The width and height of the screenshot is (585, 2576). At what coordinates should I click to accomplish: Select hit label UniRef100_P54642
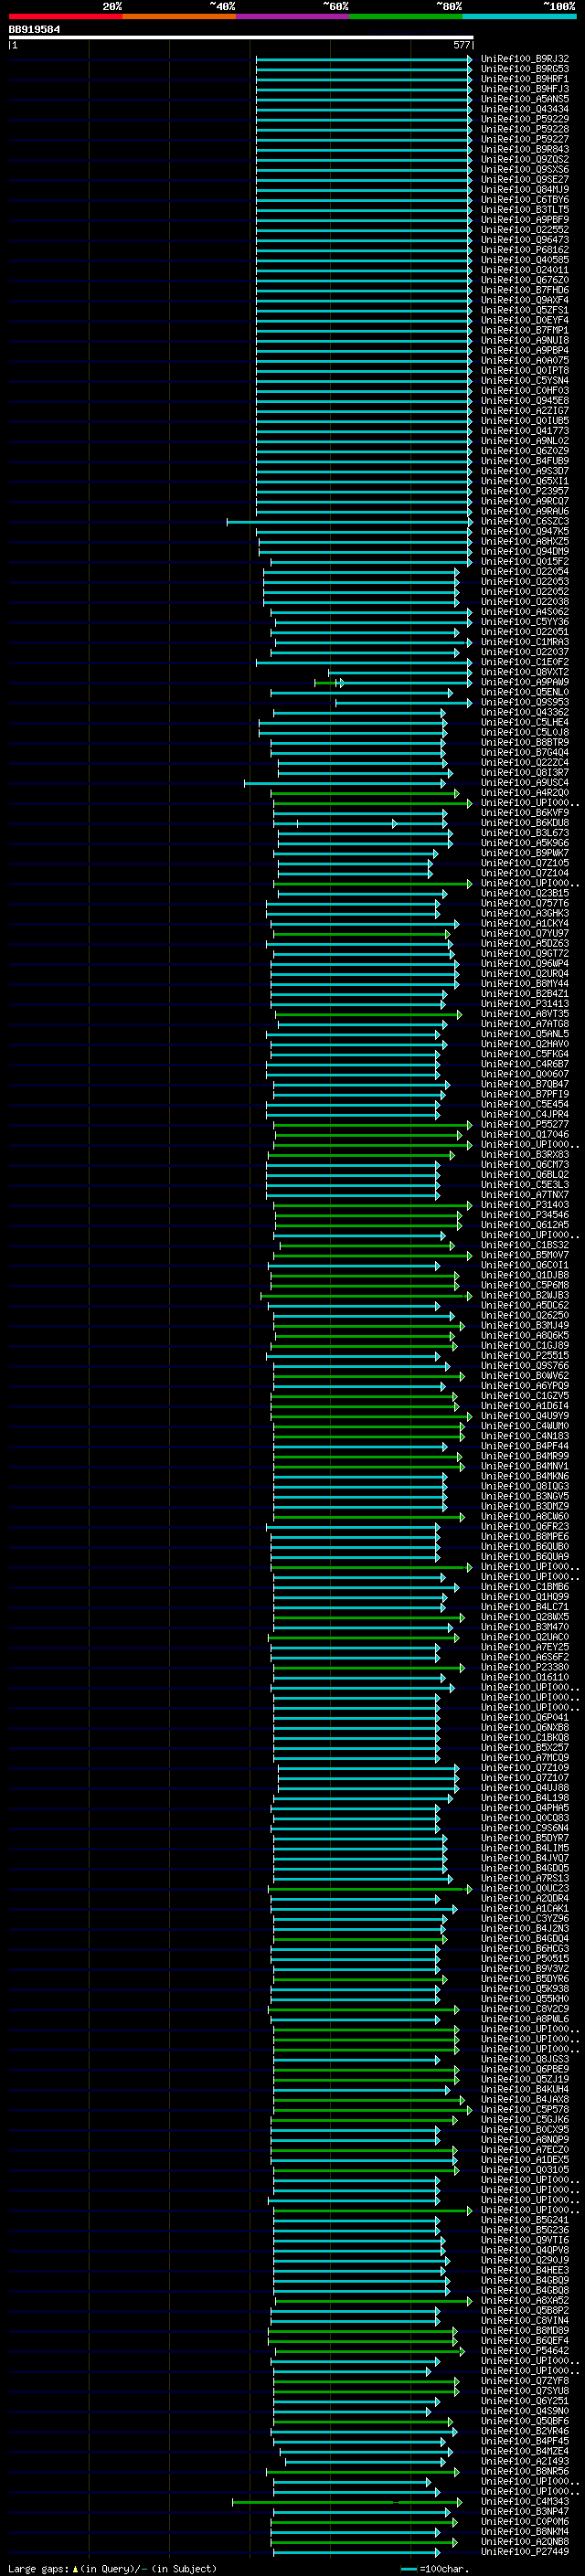524,2351
